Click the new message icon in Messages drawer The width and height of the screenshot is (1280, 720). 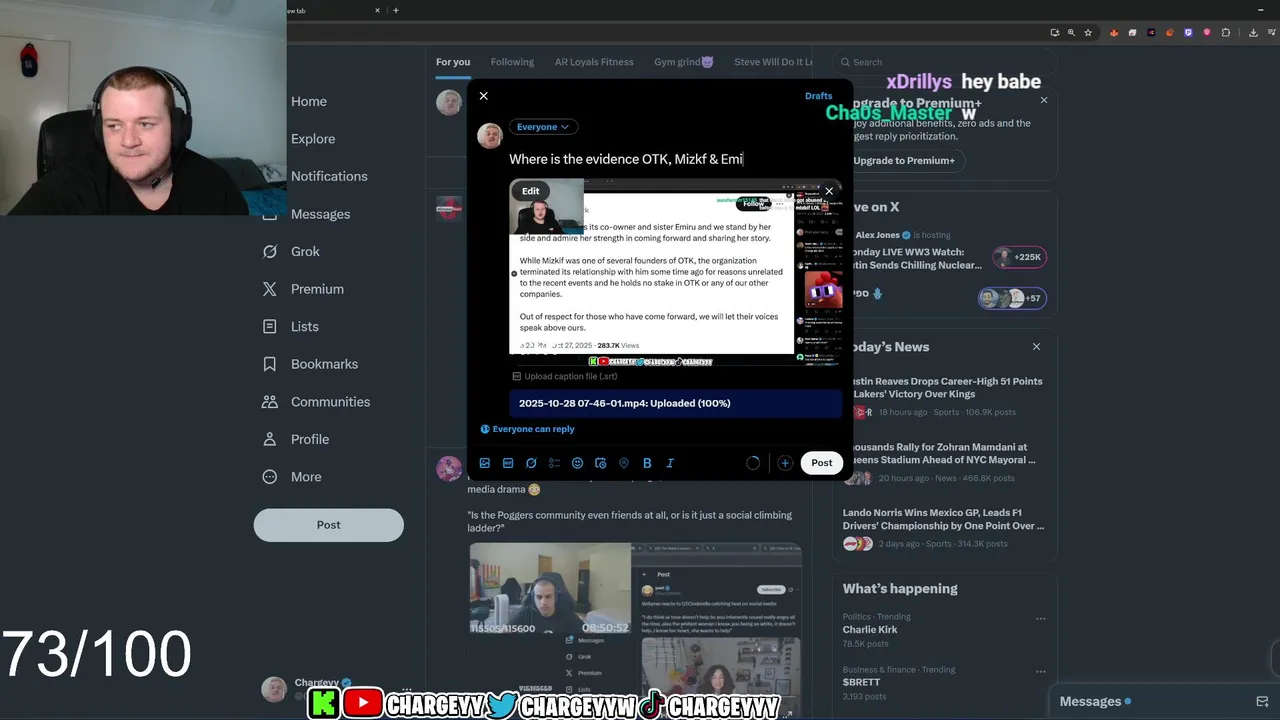1262,702
